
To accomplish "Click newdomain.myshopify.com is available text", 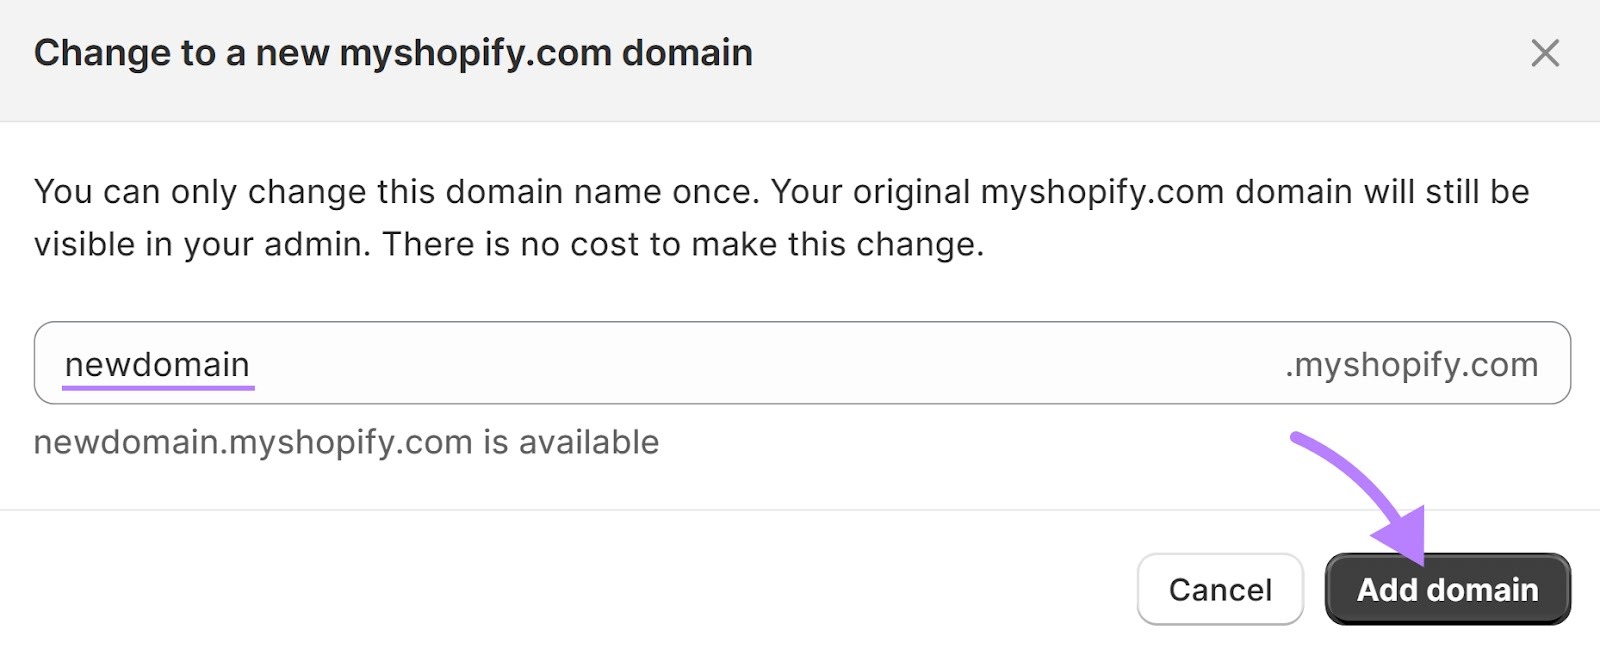I will 347,441.
